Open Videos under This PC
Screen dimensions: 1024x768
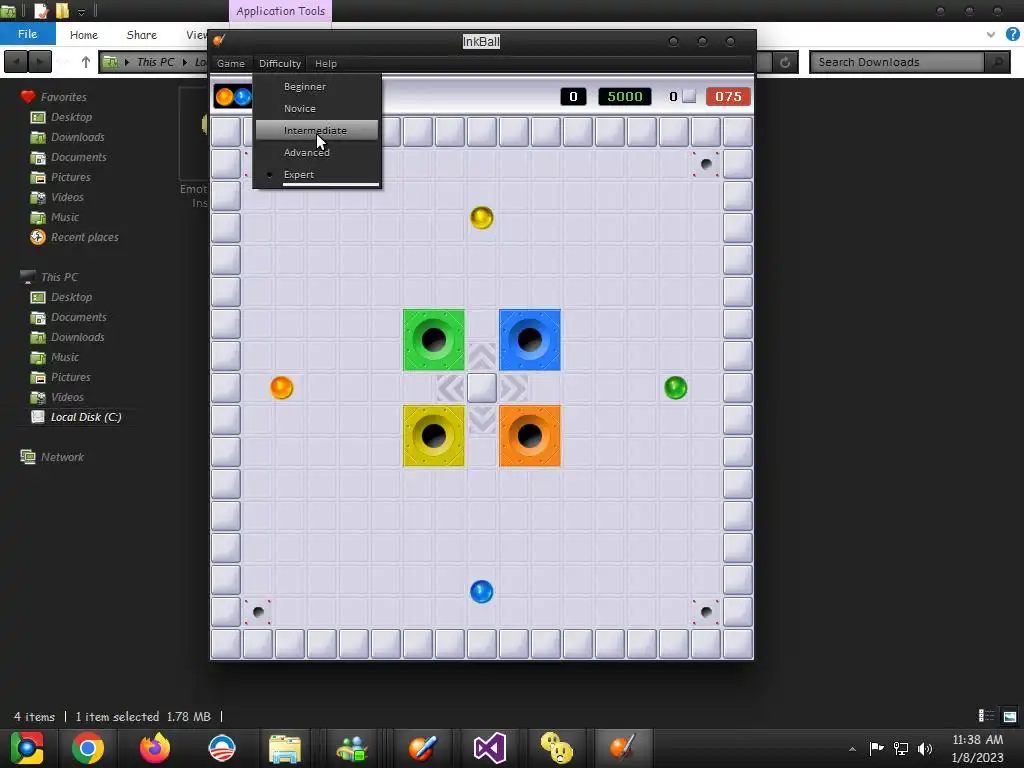(67, 397)
